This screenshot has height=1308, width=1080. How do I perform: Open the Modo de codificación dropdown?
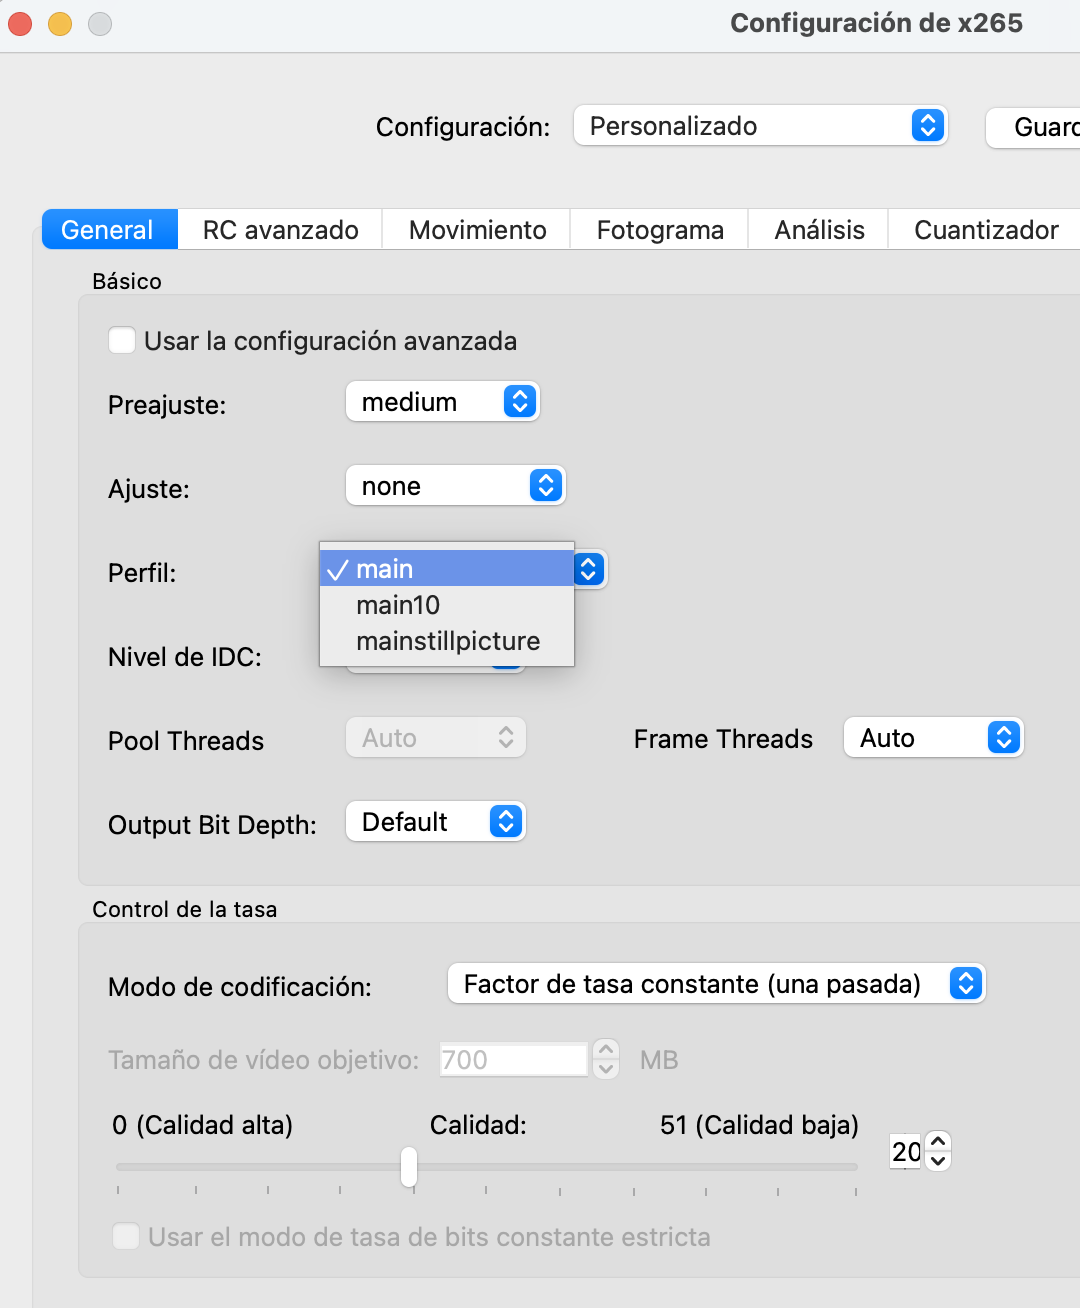point(715,983)
